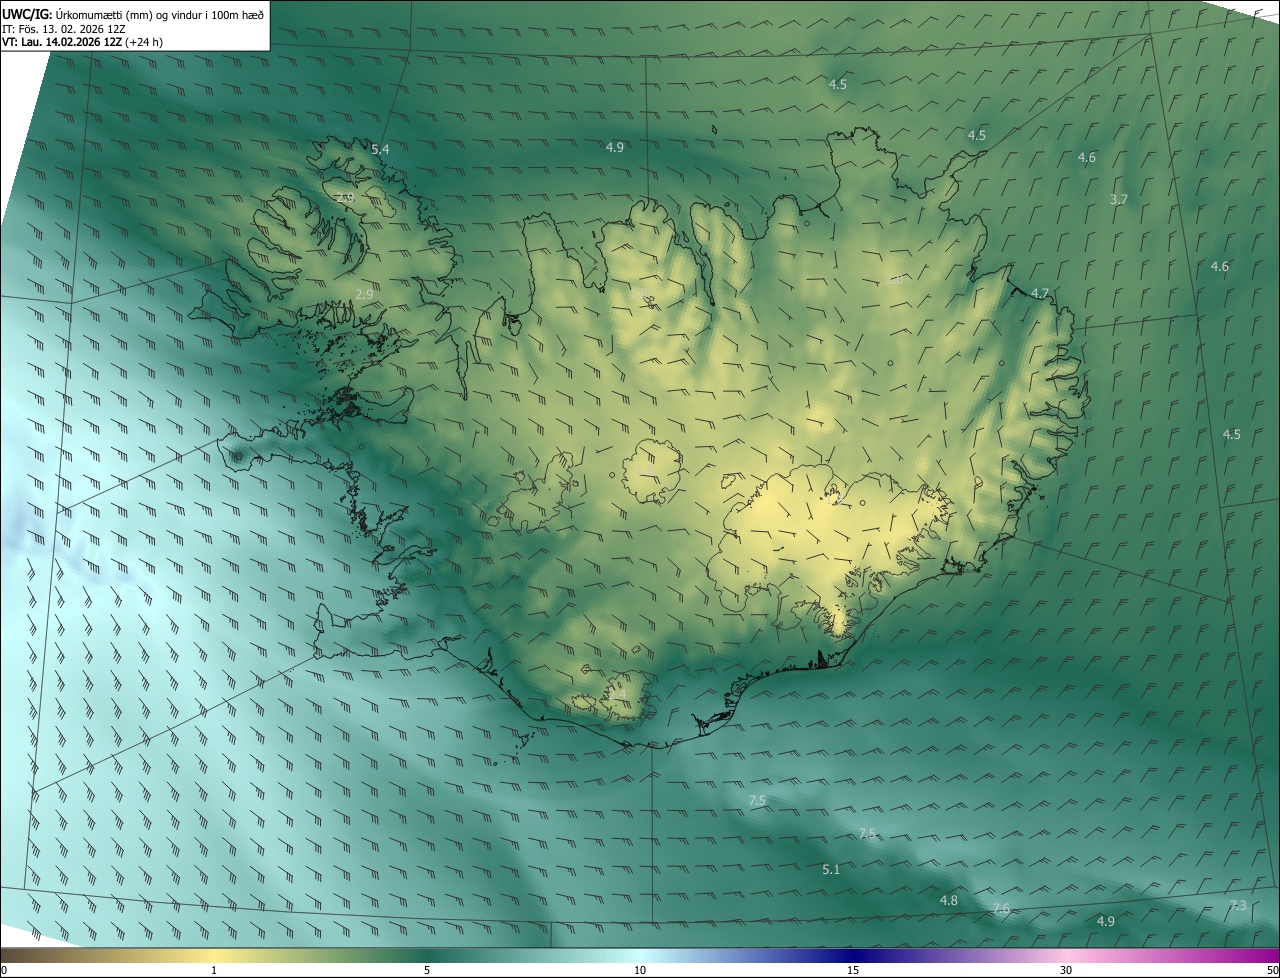Click the color scale tick label 0
Viewport: 1280px width, 978px height.
4,970
